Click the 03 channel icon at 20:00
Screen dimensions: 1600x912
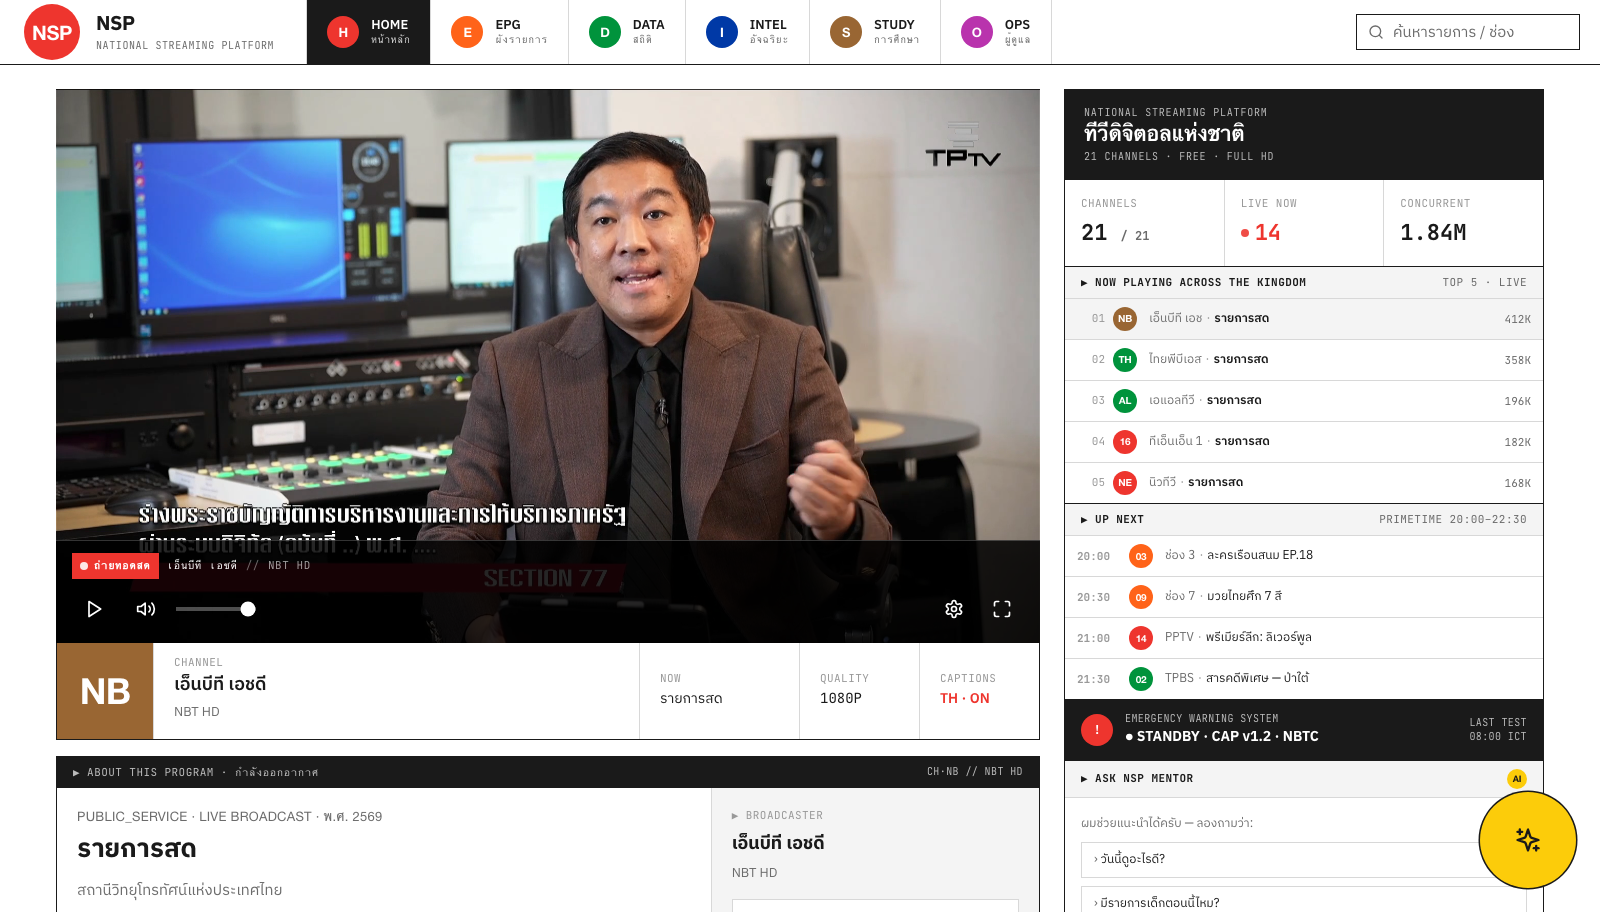pos(1141,556)
